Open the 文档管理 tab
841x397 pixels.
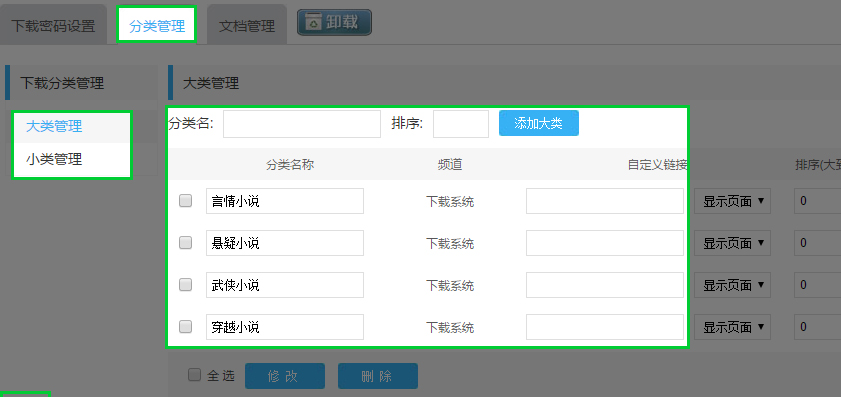pyautogui.click(x=247, y=26)
